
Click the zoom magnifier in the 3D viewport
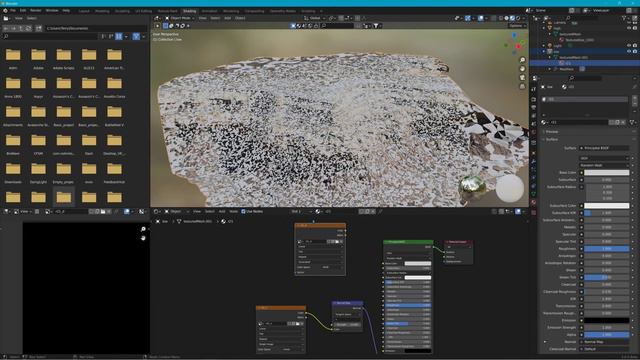click(522, 60)
